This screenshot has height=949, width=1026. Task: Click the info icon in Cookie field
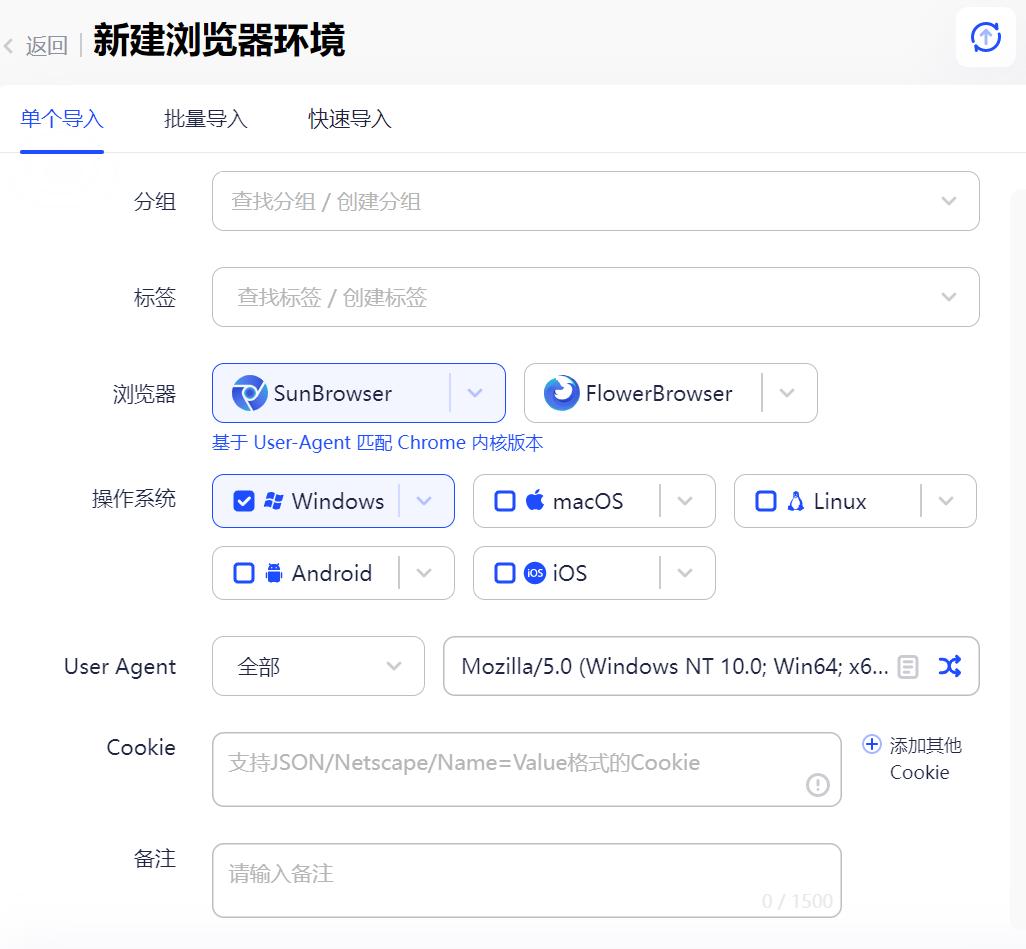pos(817,785)
